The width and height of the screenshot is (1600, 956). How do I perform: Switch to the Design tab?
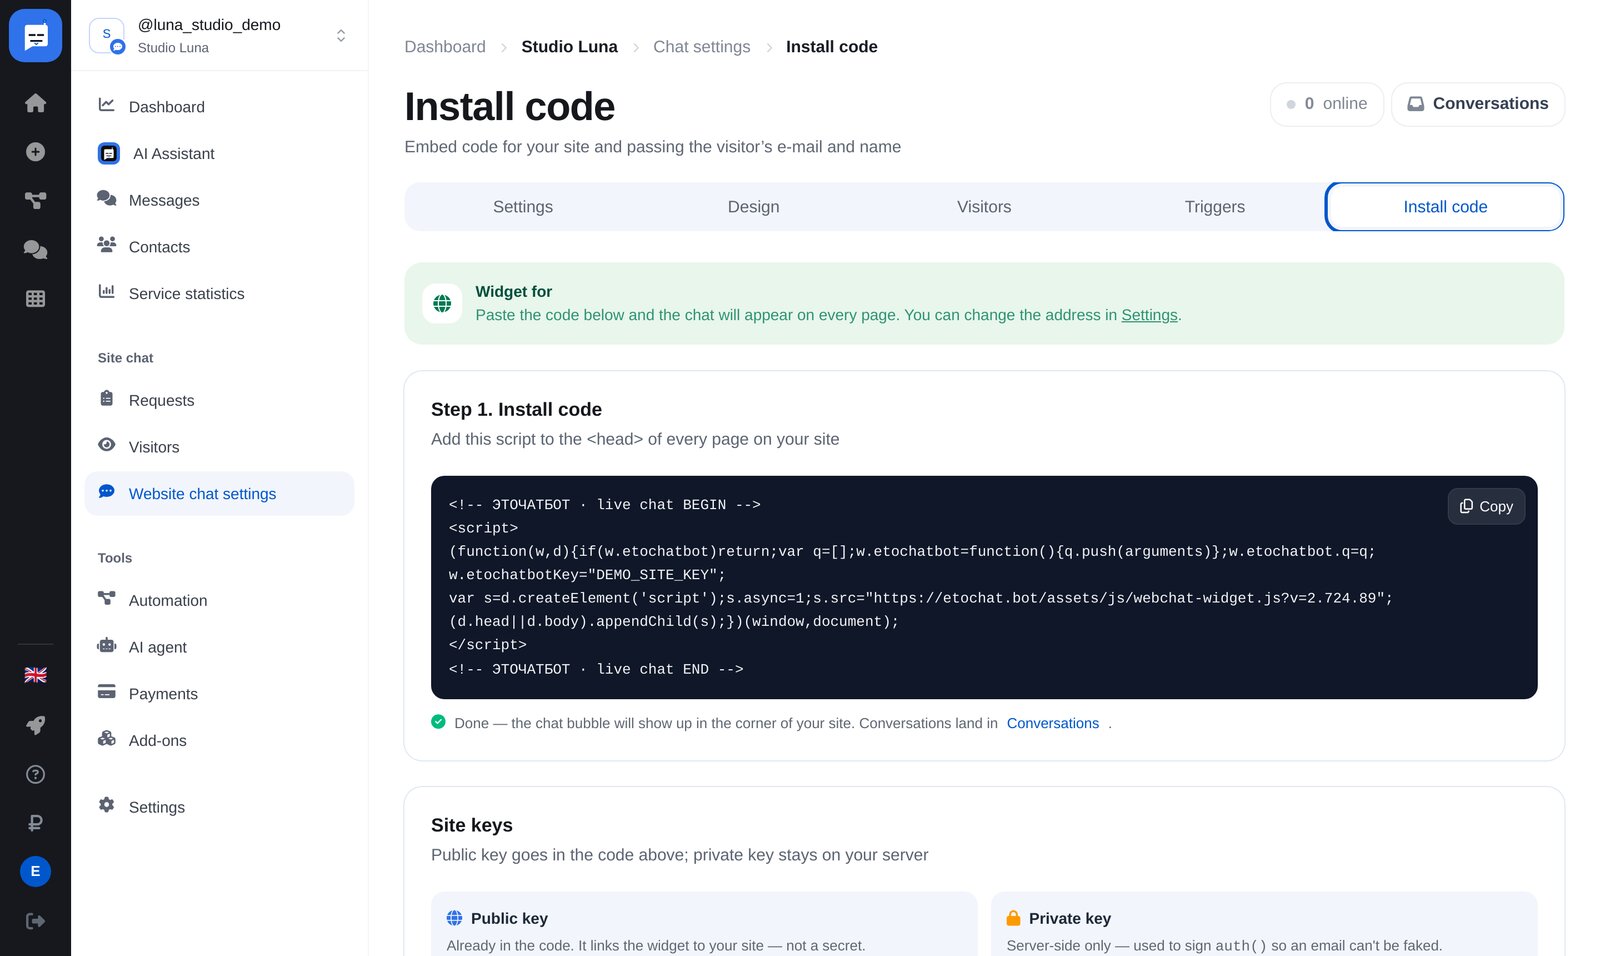[753, 207]
